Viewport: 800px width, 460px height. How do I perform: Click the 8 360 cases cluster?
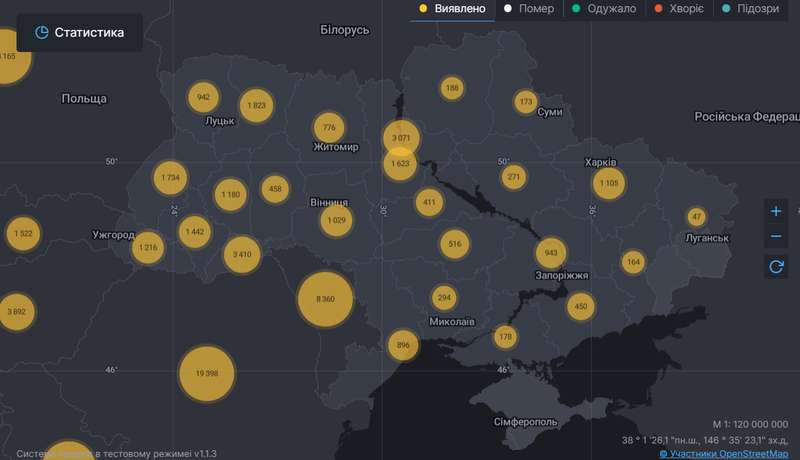coord(325,299)
